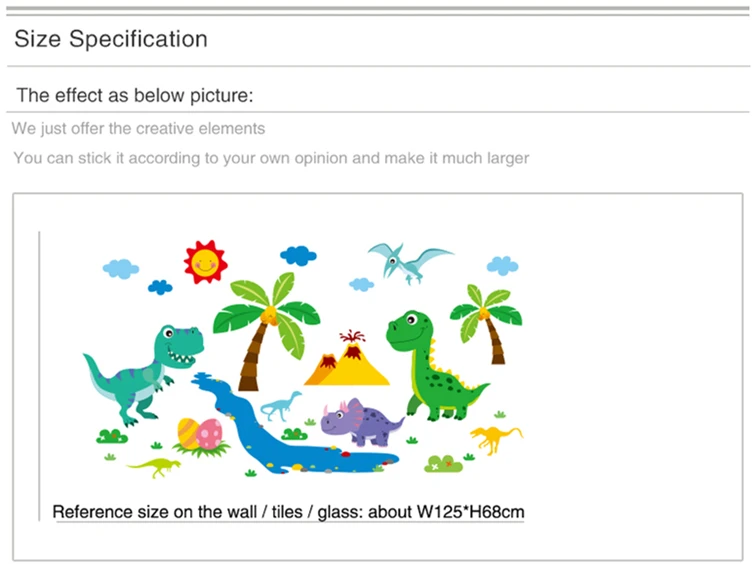Click 'We just offer the creative elements' line
The width and height of the screenshot is (752, 564).
pos(138,129)
